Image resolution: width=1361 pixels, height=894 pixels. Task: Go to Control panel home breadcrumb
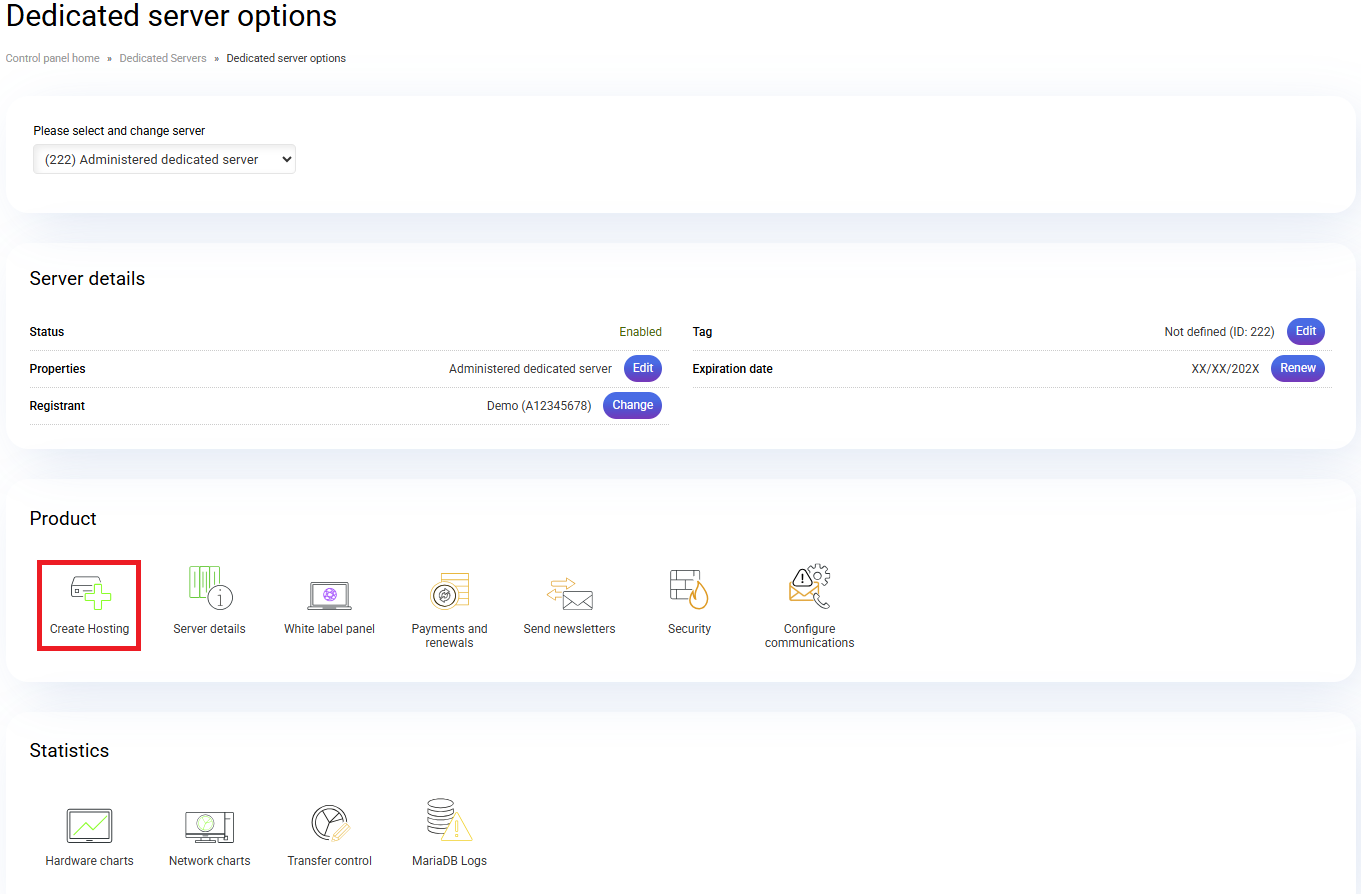pos(53,58)
